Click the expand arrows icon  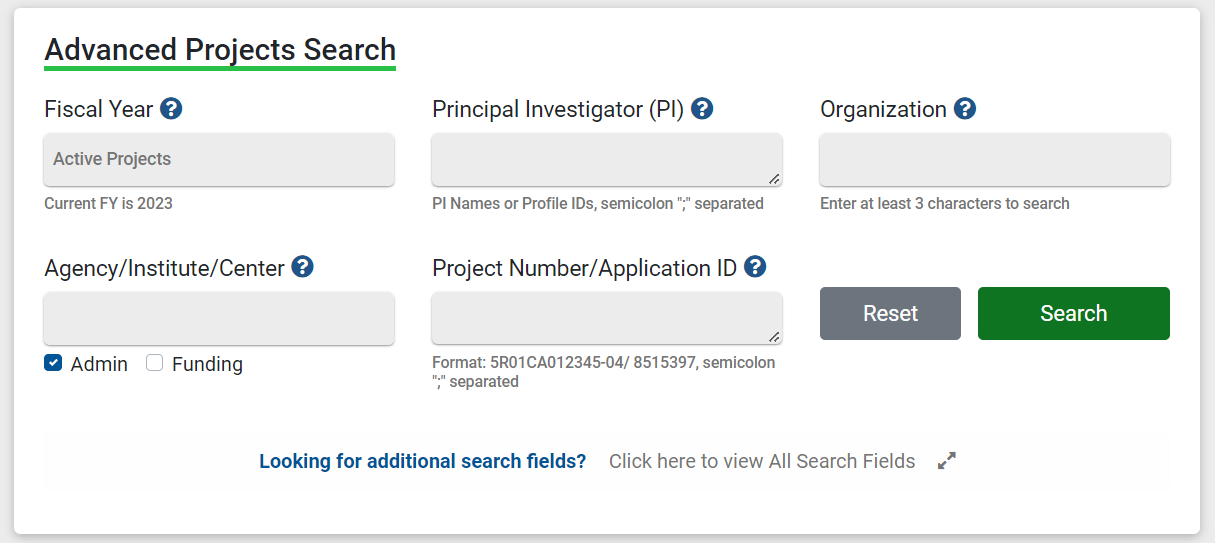click(x=947, y=461)
